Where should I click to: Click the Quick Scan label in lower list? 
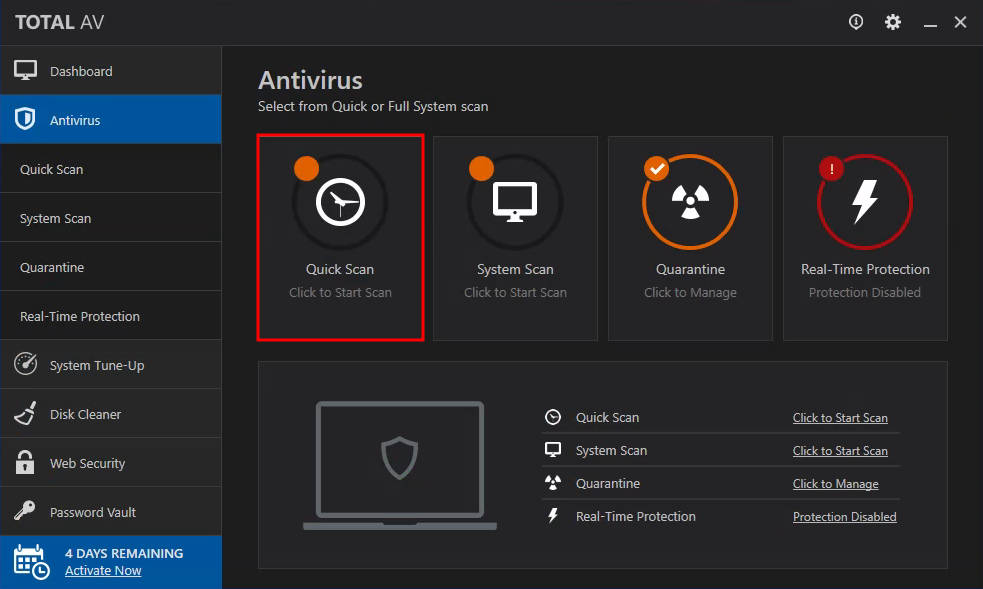click(607, 417)
